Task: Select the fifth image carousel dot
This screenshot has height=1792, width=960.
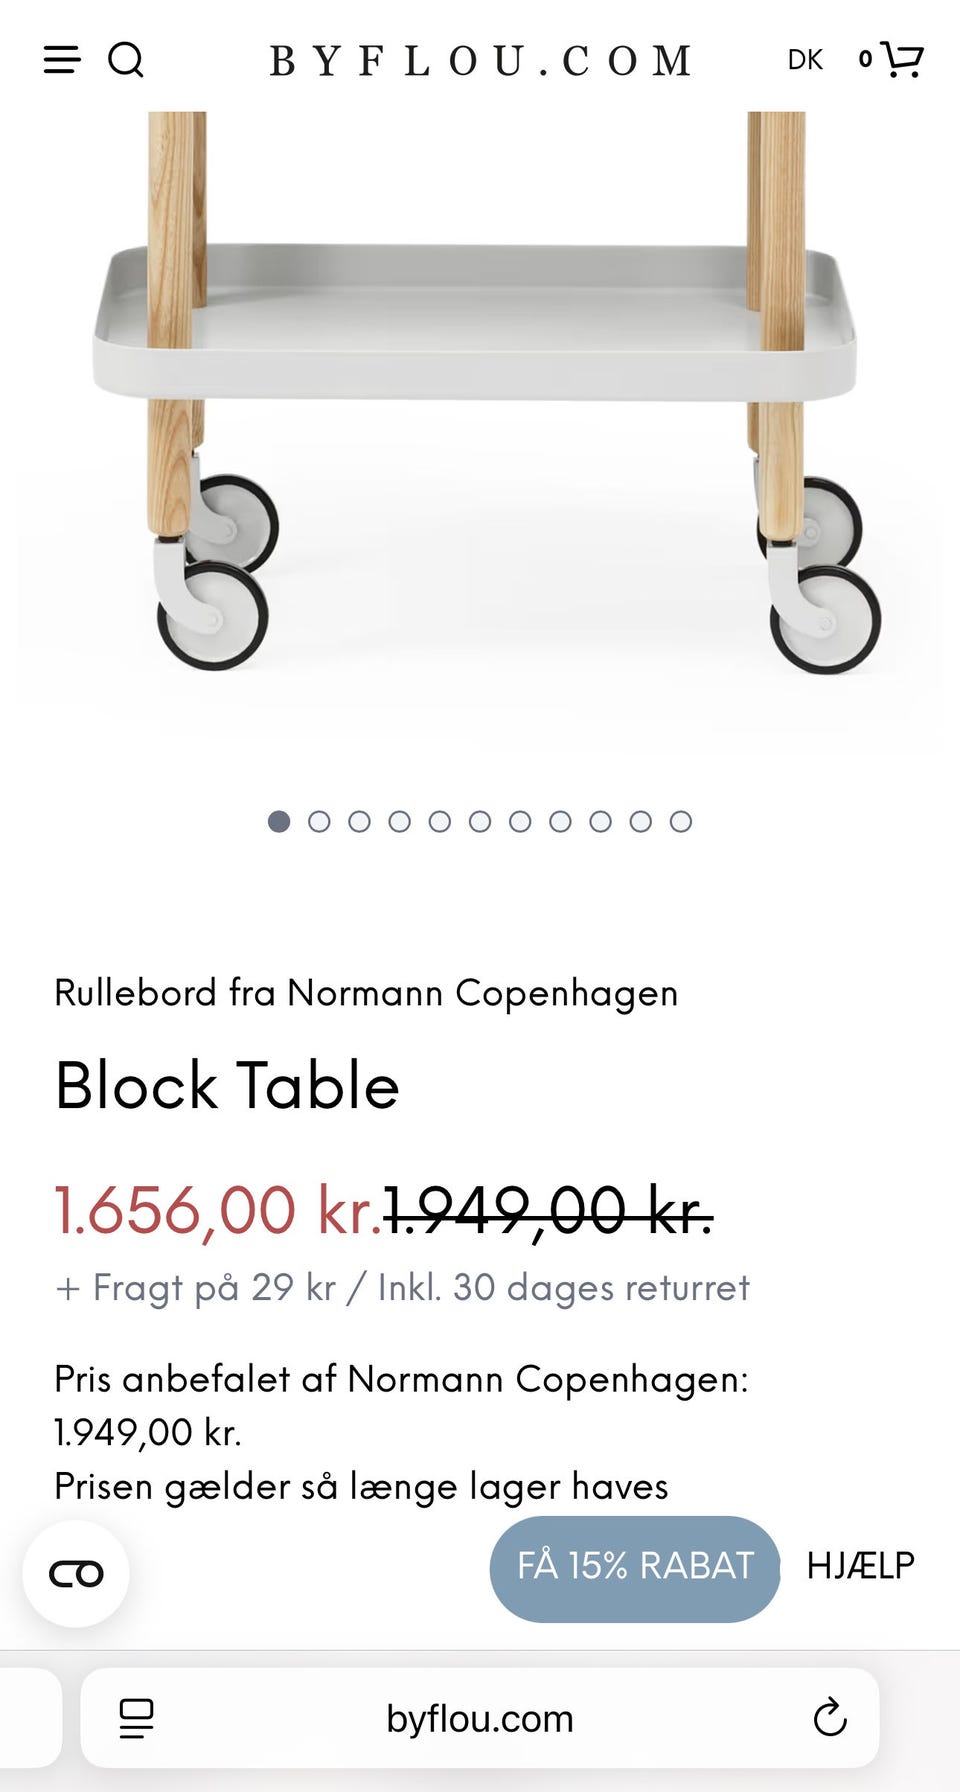Action: [x=439, y=822]
